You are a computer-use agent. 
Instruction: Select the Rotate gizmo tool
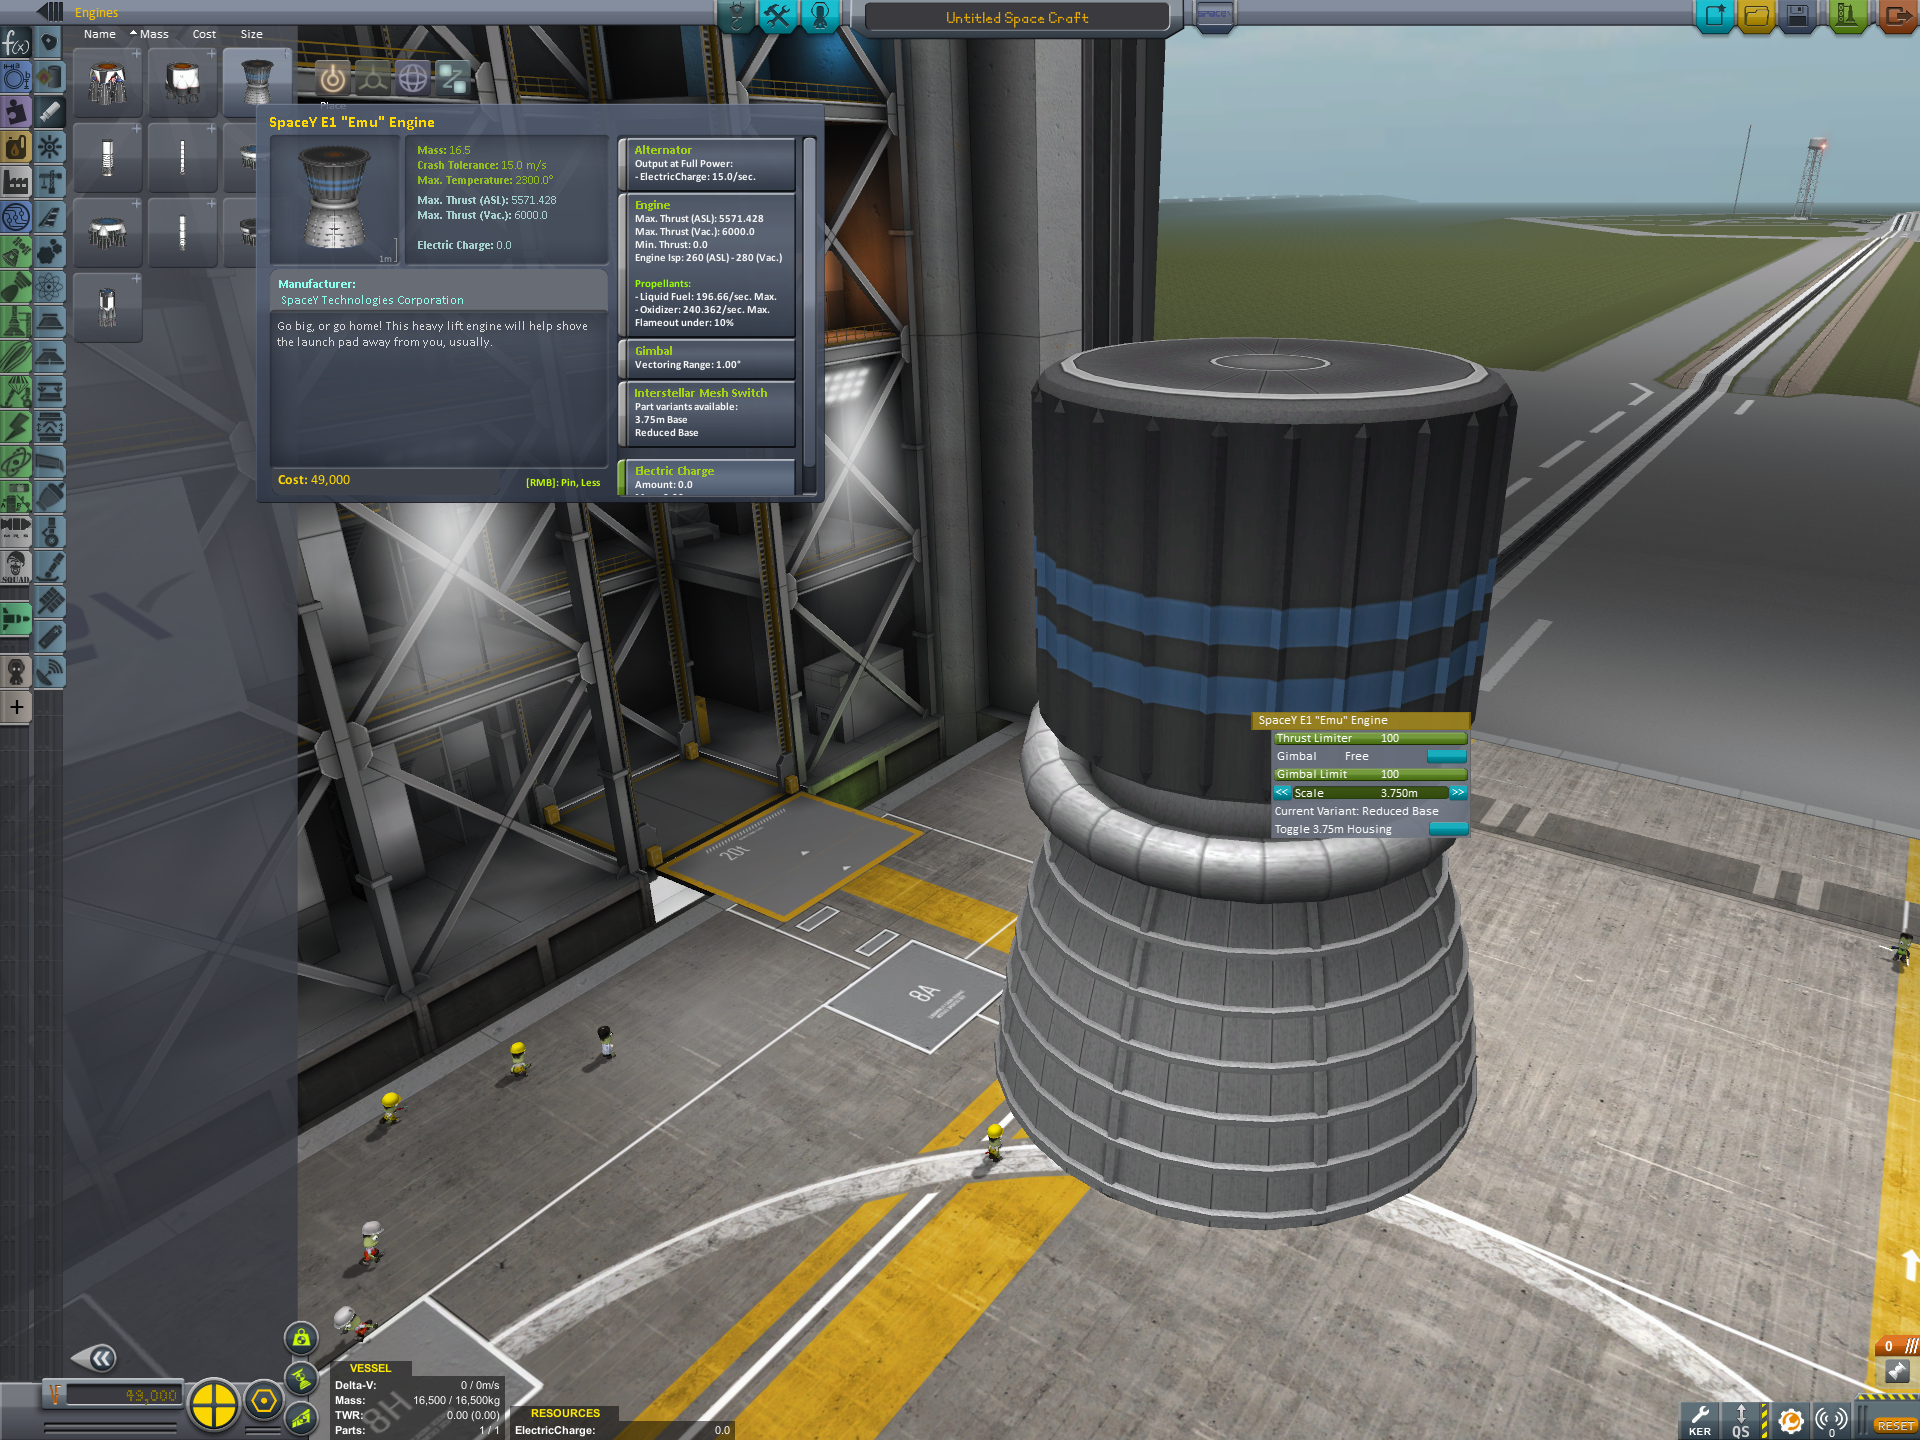(x=412, y=78)
